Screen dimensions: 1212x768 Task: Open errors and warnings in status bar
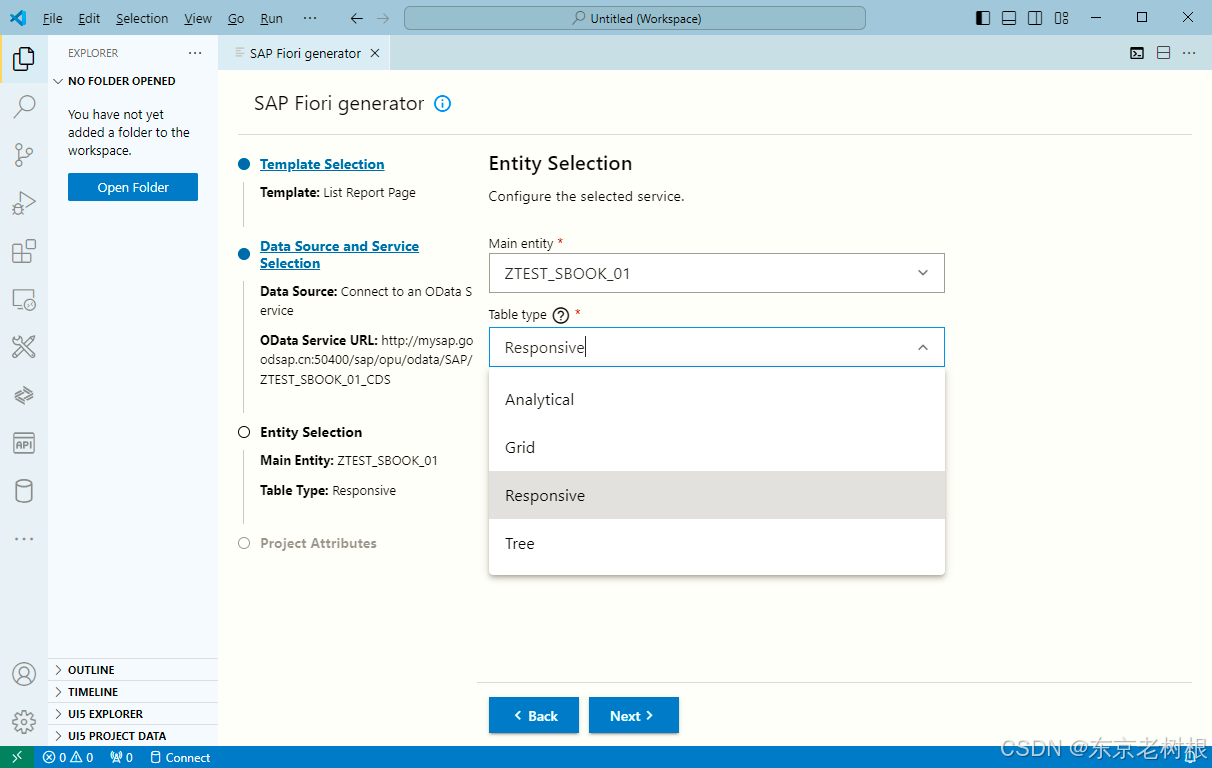click(x=68, y=757)
